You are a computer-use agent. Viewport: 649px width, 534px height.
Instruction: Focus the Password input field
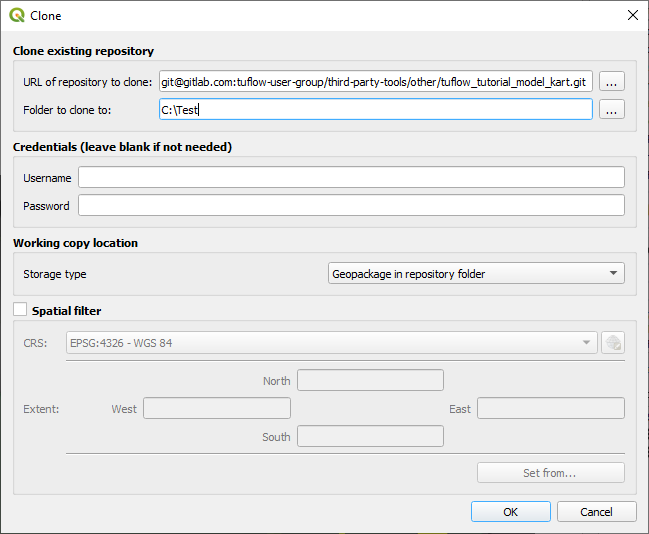click(351, 205)
